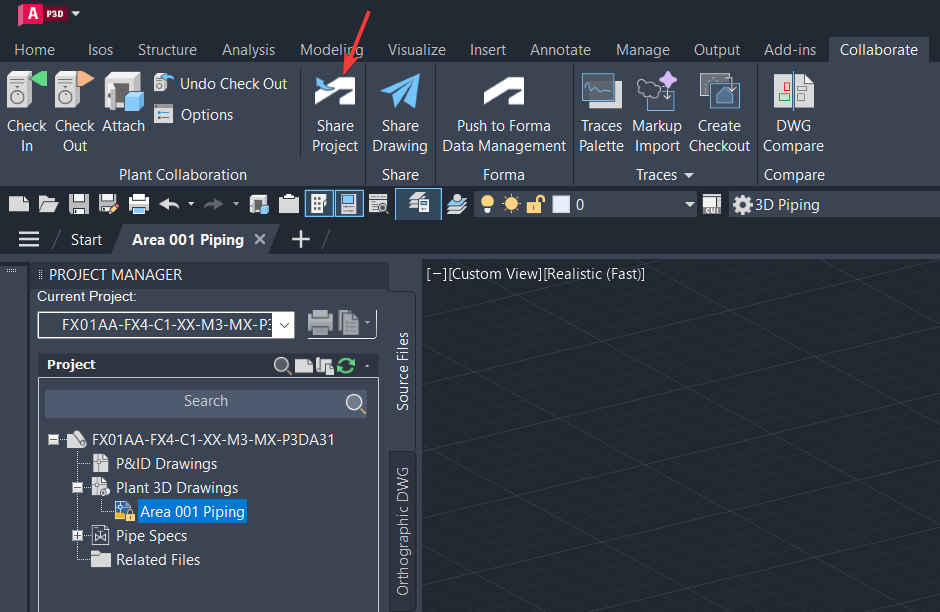Close the Area 001 Piping tab
The width and height of the screenshot is (940, 612).
260,239
